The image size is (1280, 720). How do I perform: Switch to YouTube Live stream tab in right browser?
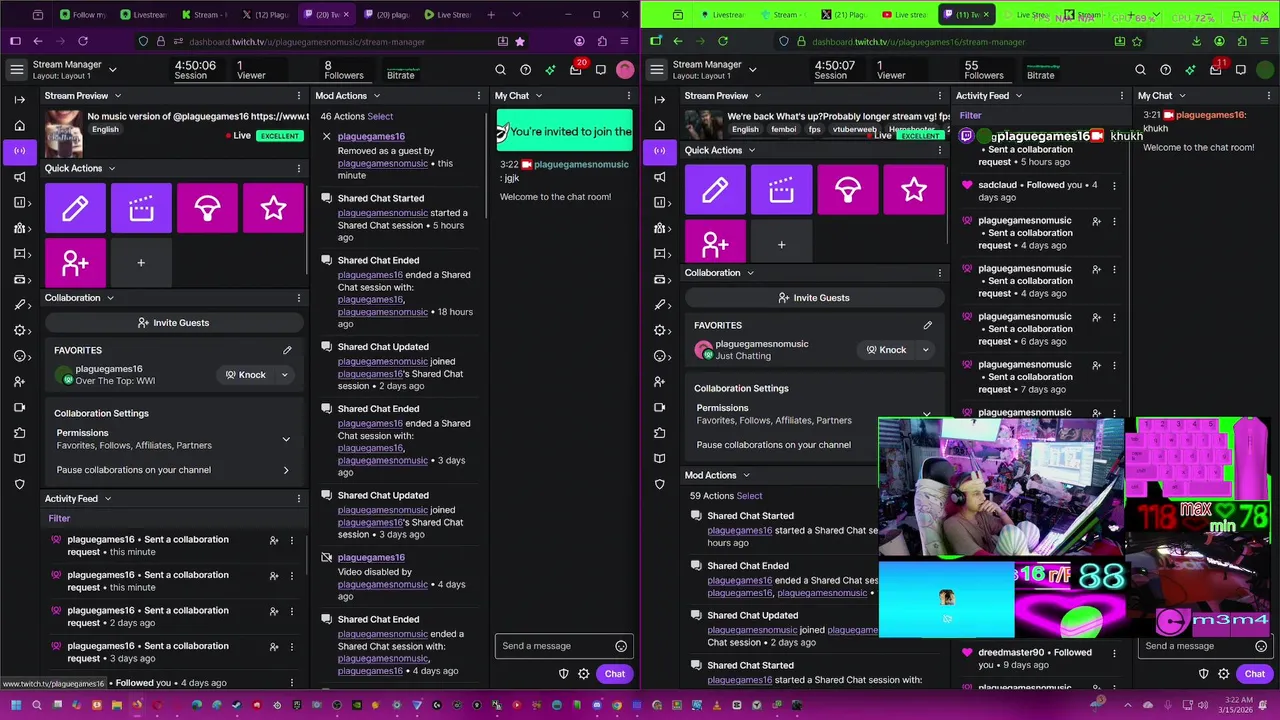click(x=905, y=15)
